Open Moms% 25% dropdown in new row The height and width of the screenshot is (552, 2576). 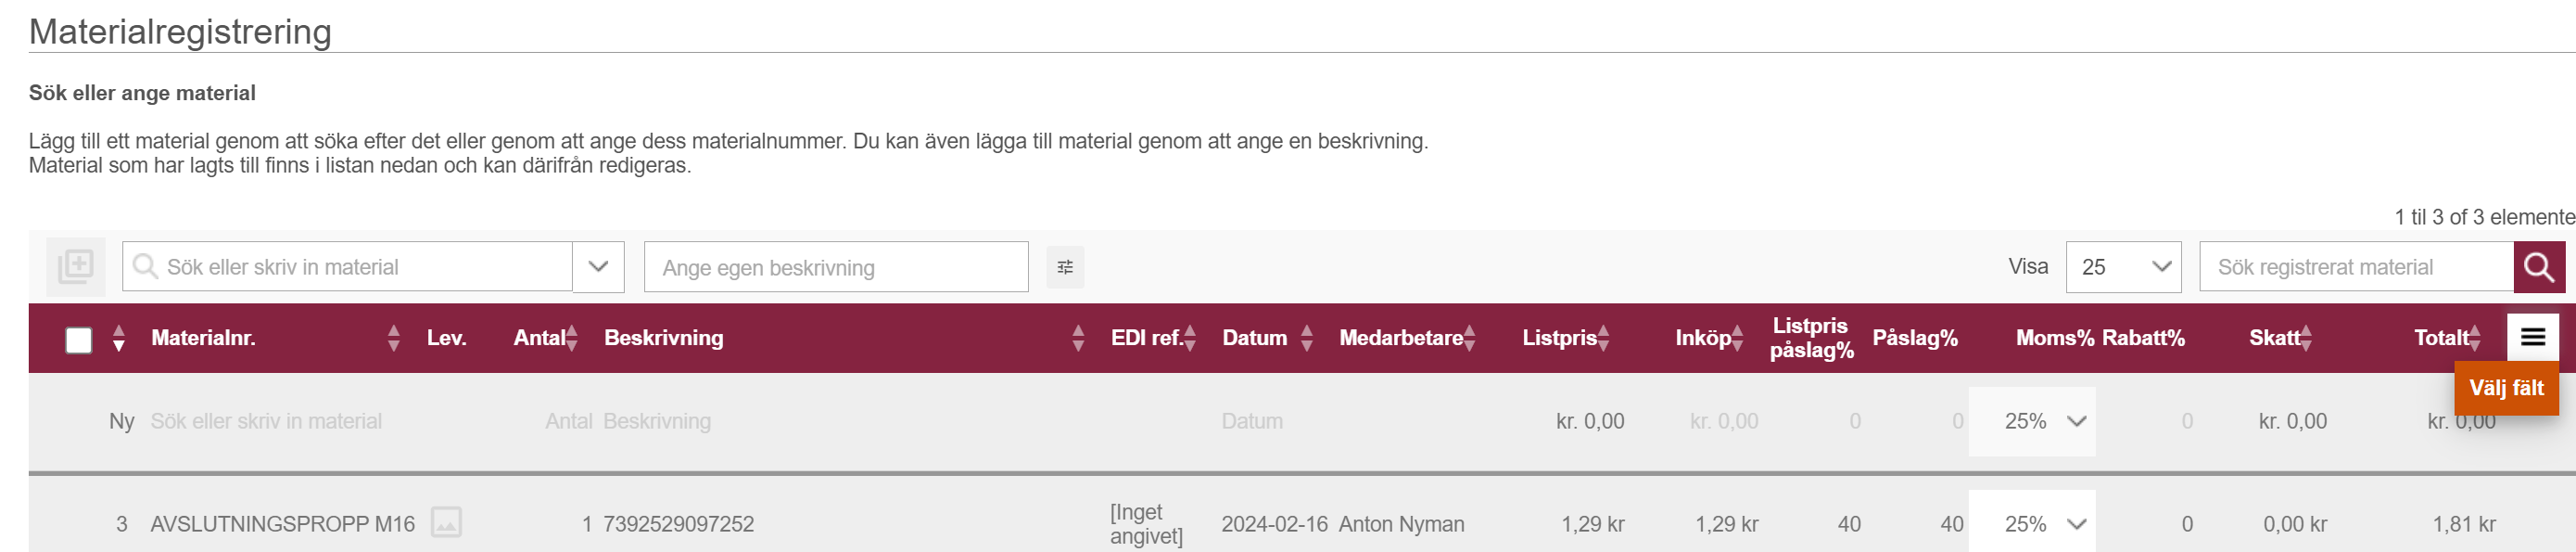click(2032, 421)
